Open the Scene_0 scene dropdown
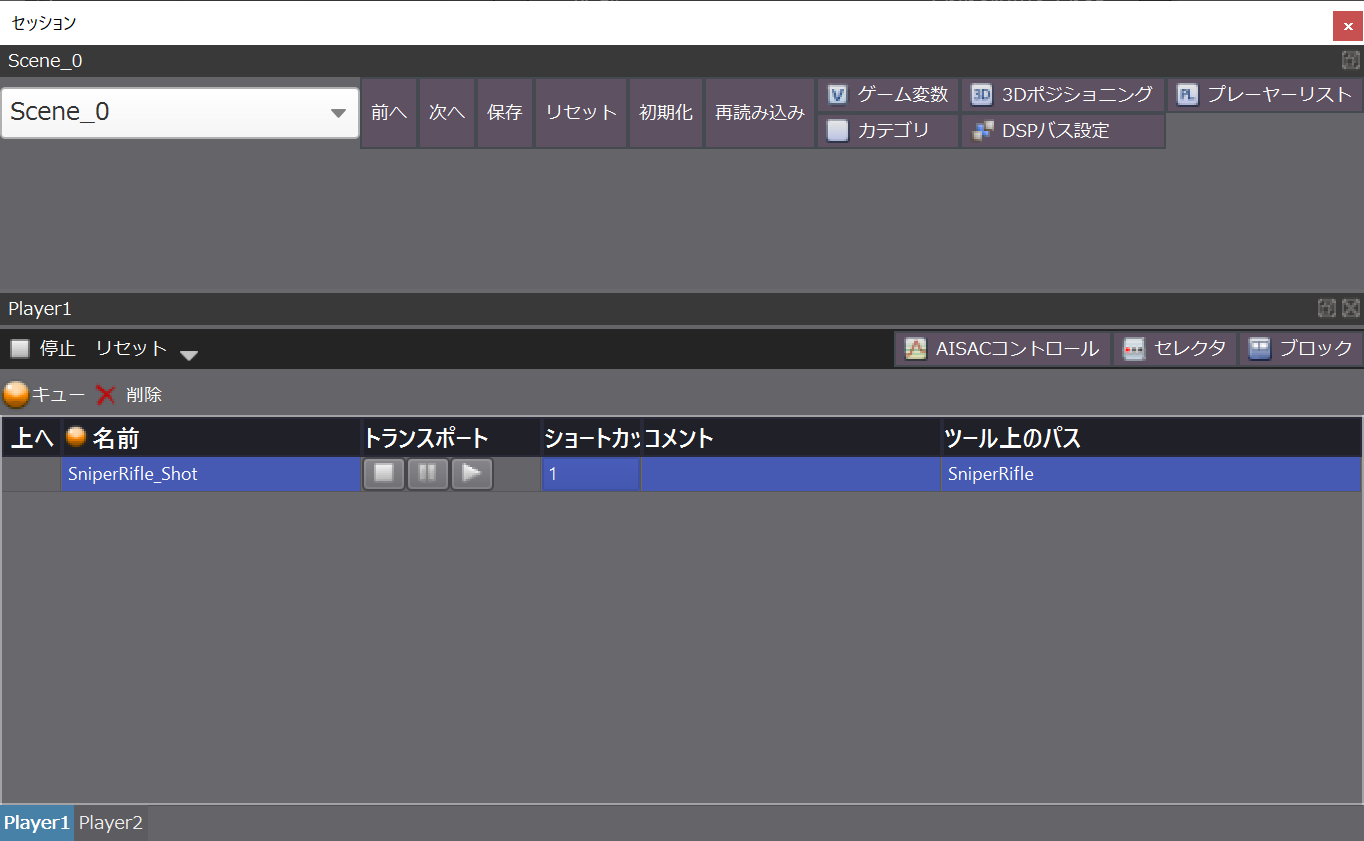 click(180, 113)
